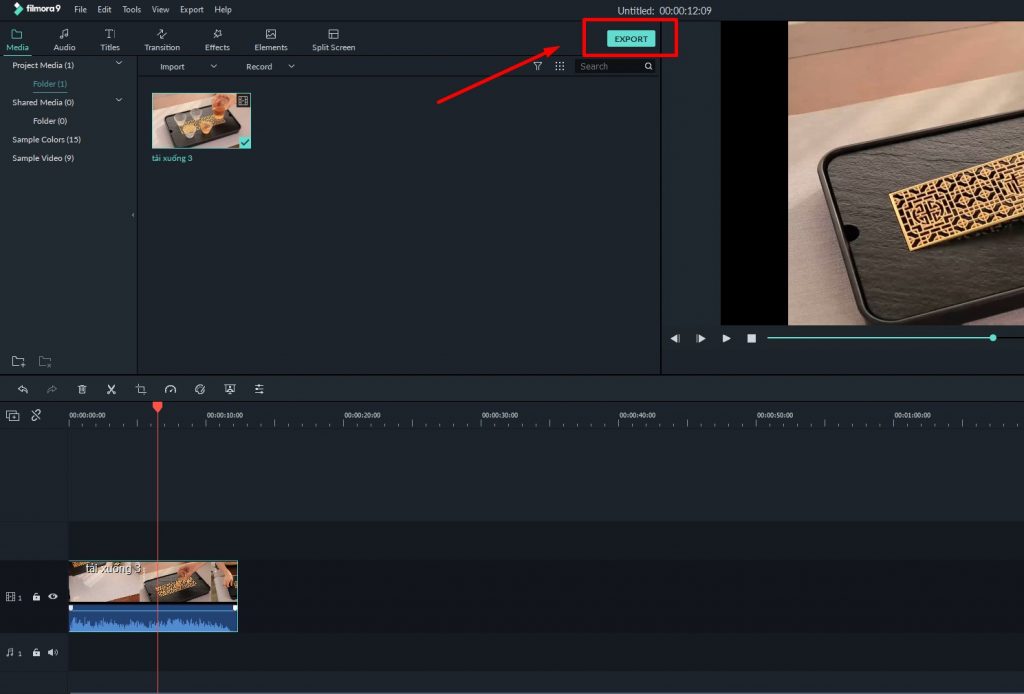Click the Audio Mixer icon in timeline toolbar
The width and height of the screenshot is (1024, 694).
pyautogui.click(x=258, y=389)
